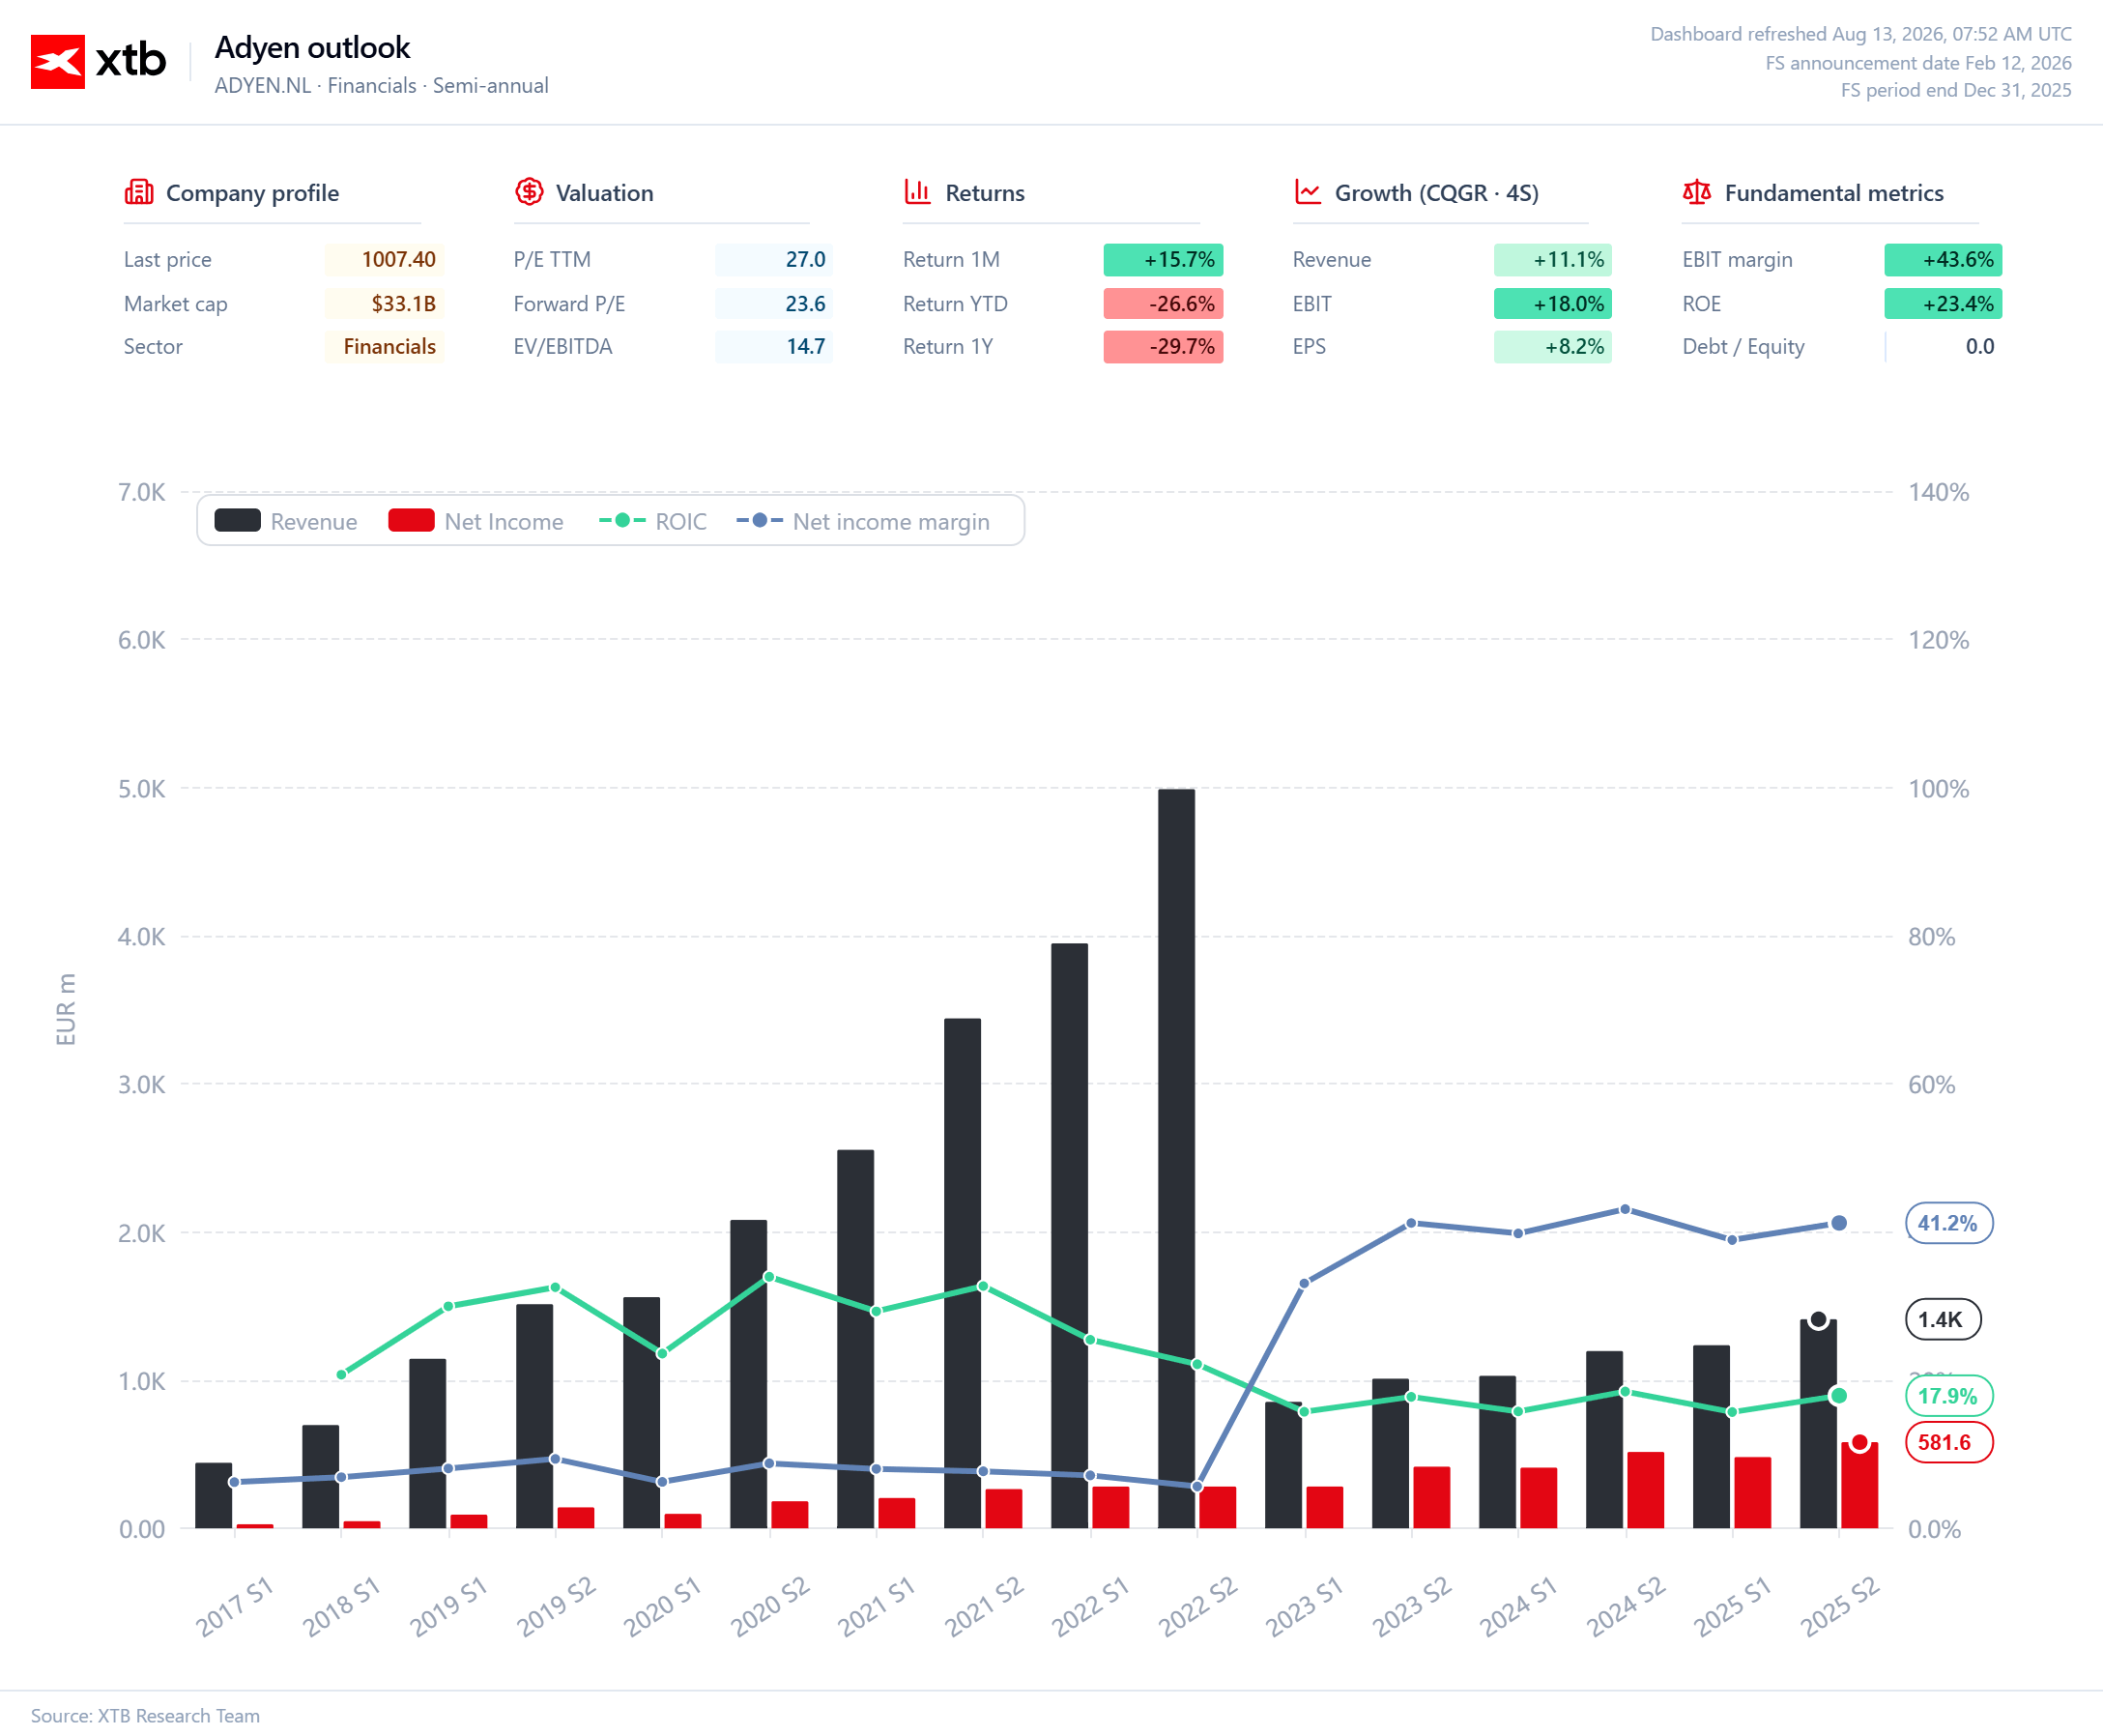Select the Last price value 1007.40
The width and height of the screenshot is (2103, 1736).
point(384,260)
